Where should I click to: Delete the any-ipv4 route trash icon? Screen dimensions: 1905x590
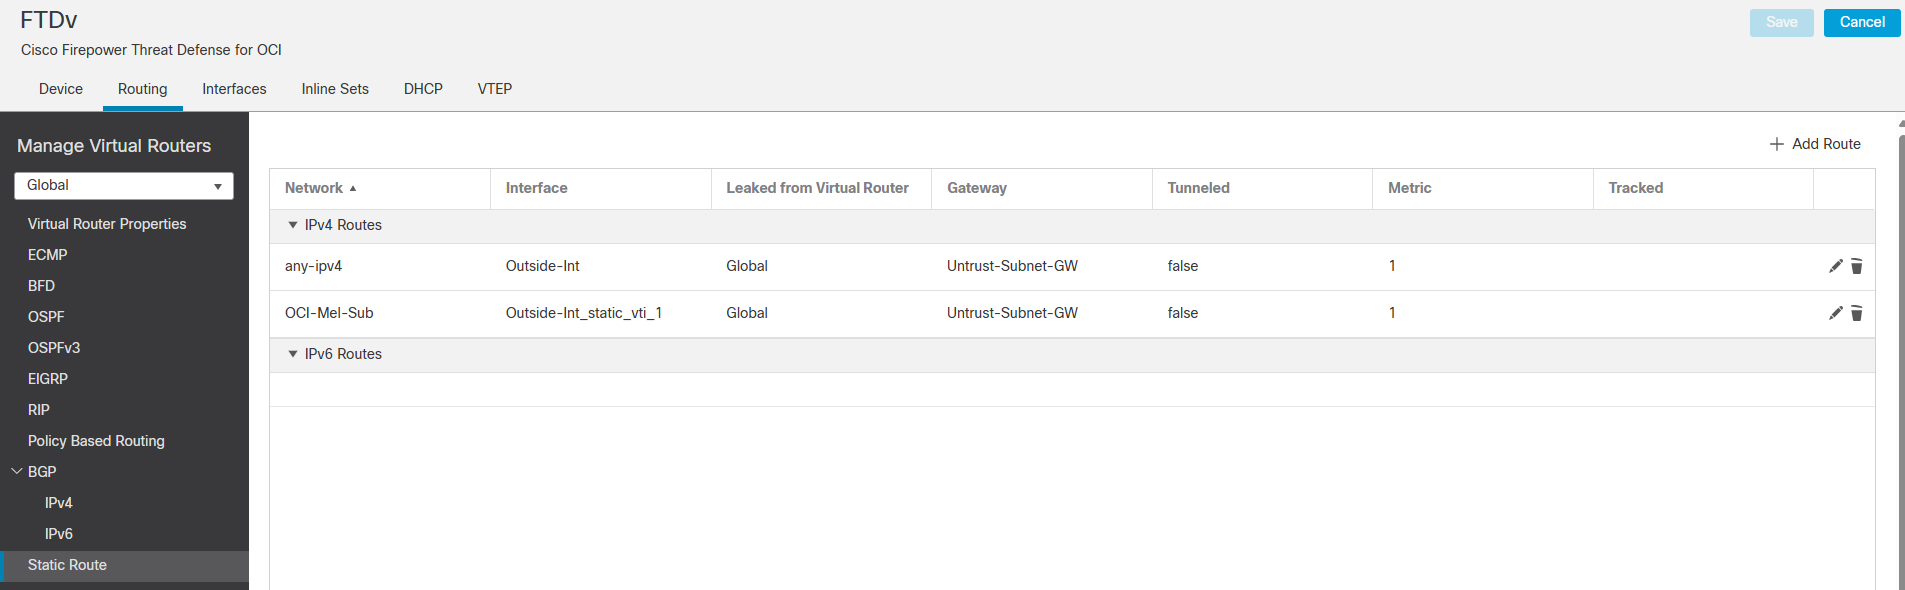[x=1857, y=266]
